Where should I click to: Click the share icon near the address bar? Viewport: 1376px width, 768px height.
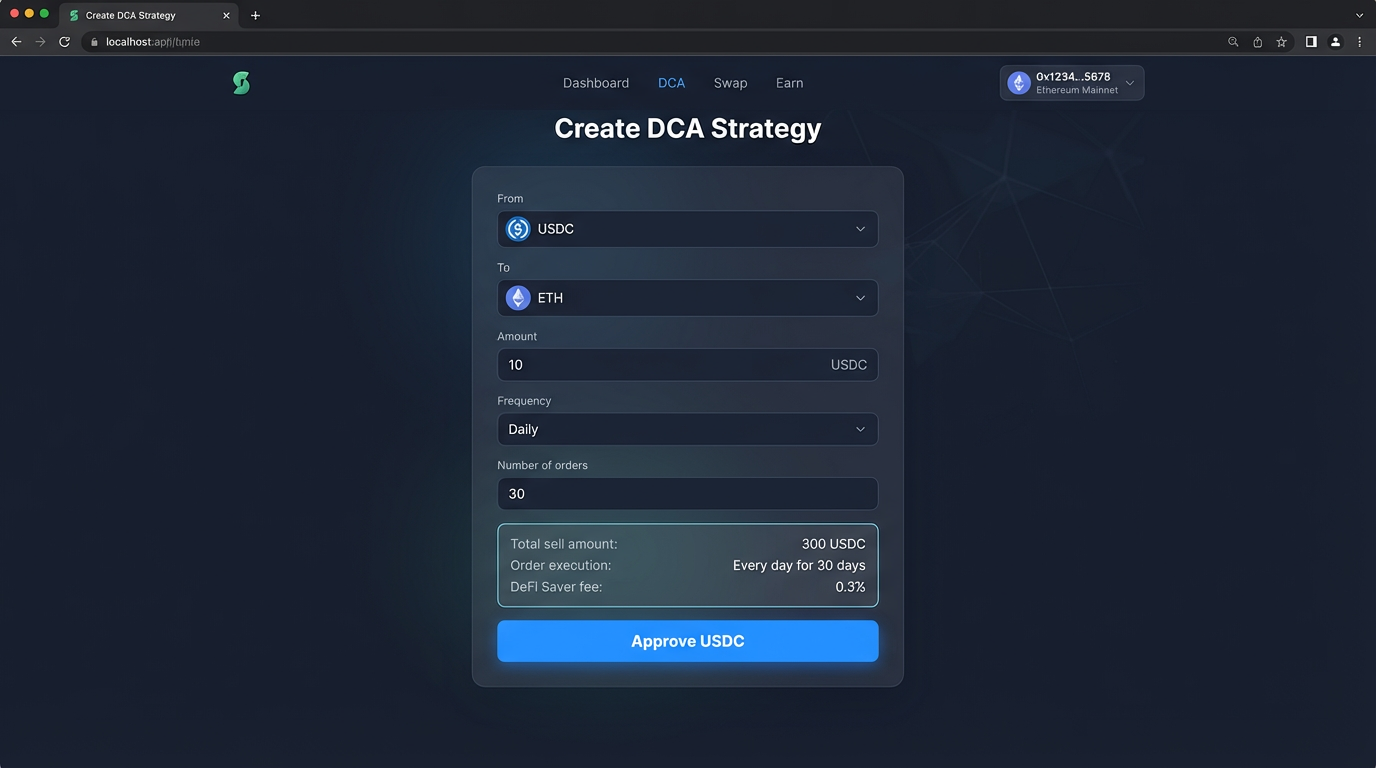click(1257, 41)
